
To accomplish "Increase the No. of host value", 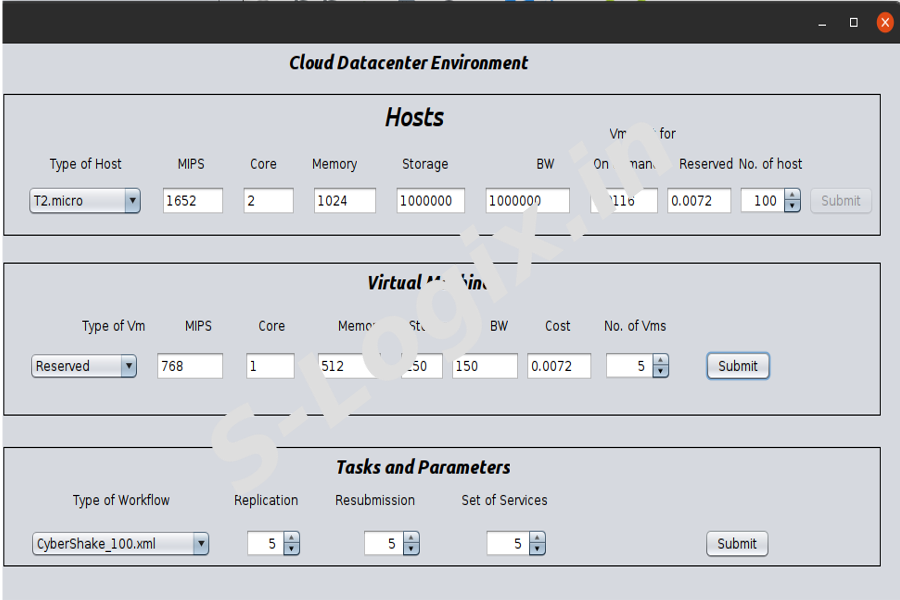I will pyautogui.click(x=793, y=196).
